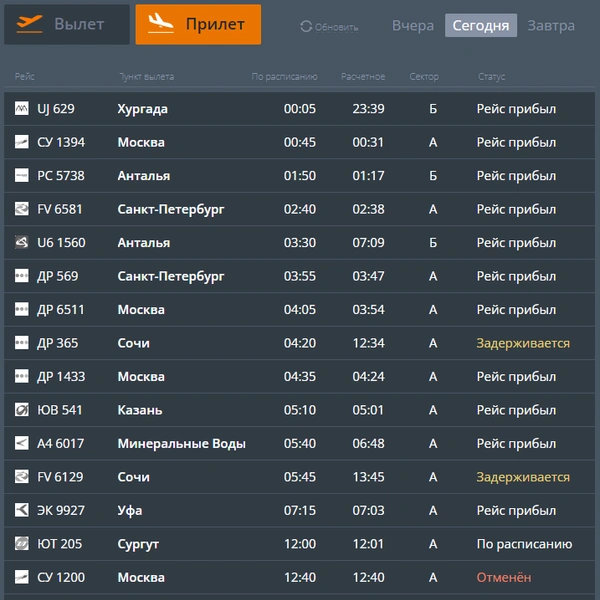Click the departing plane icon on Вылет
This screenshot has height=600, width=600.
(x=29, y=24)
